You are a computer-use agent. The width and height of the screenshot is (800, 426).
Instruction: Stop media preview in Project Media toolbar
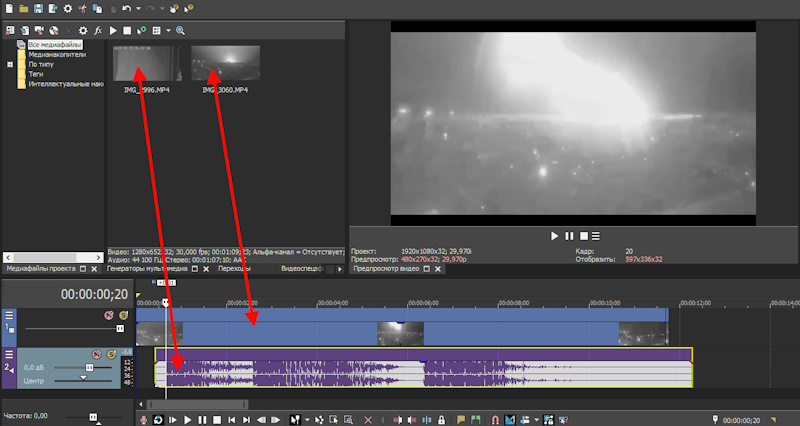pos(127,31)
